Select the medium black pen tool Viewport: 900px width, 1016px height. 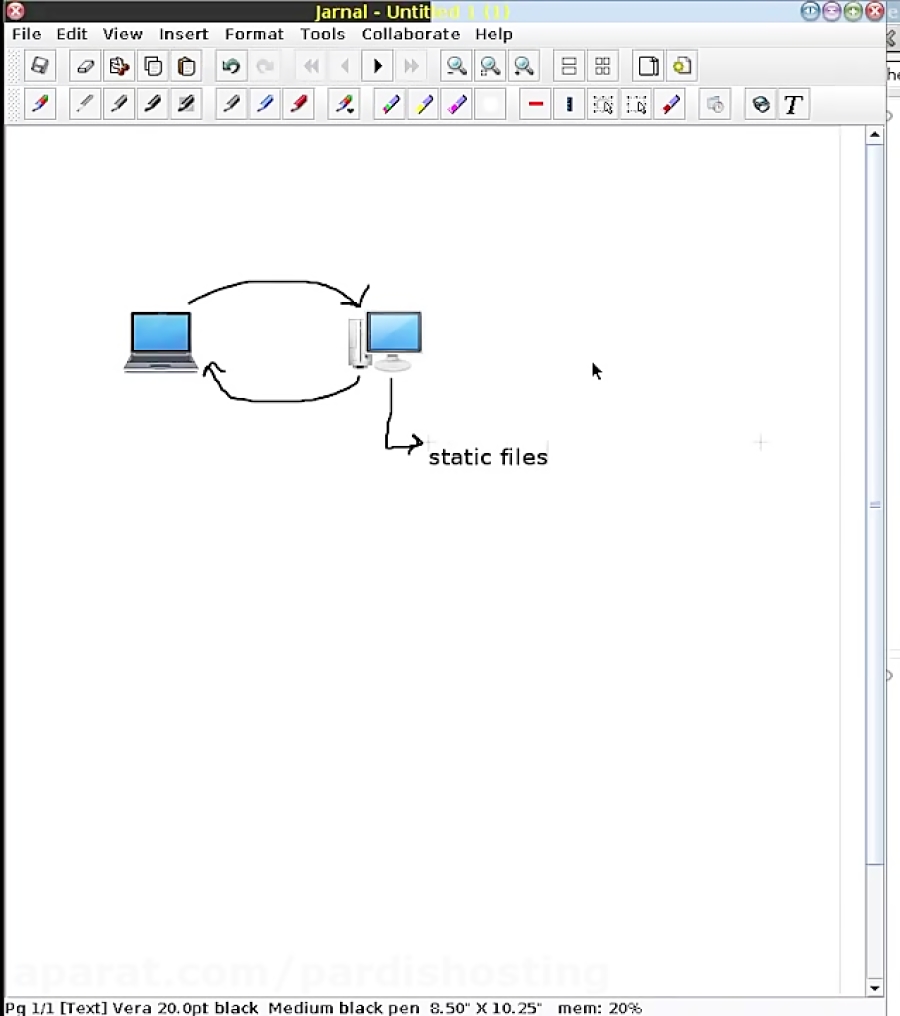(x=119, y=103)
